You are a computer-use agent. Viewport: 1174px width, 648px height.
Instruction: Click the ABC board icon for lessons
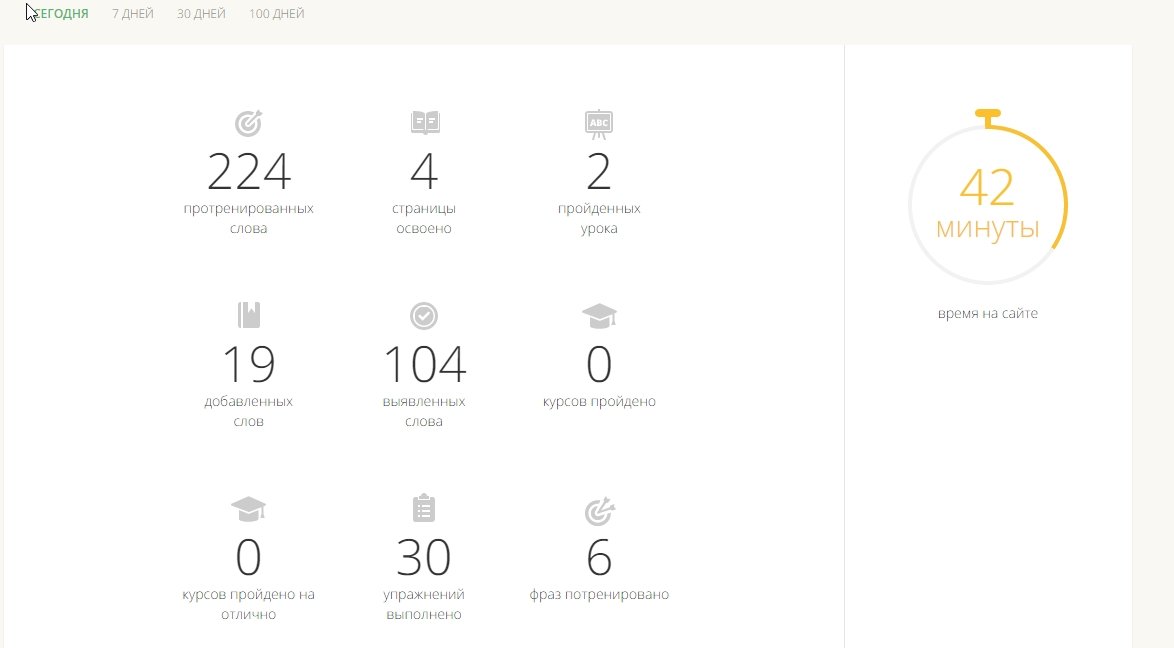click(598, 123)
